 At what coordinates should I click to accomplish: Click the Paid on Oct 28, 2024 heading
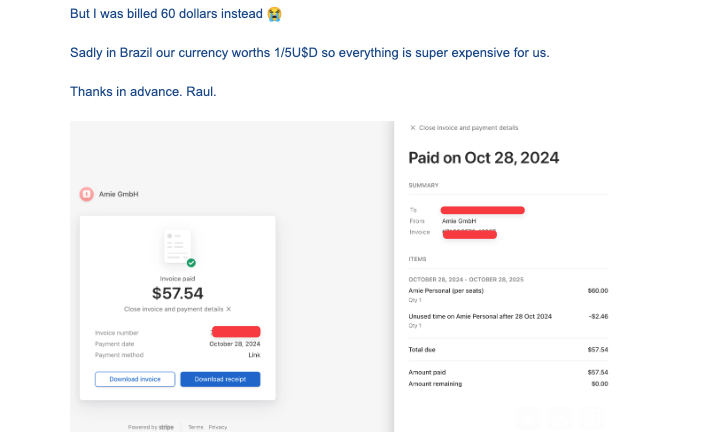point(484,158)
